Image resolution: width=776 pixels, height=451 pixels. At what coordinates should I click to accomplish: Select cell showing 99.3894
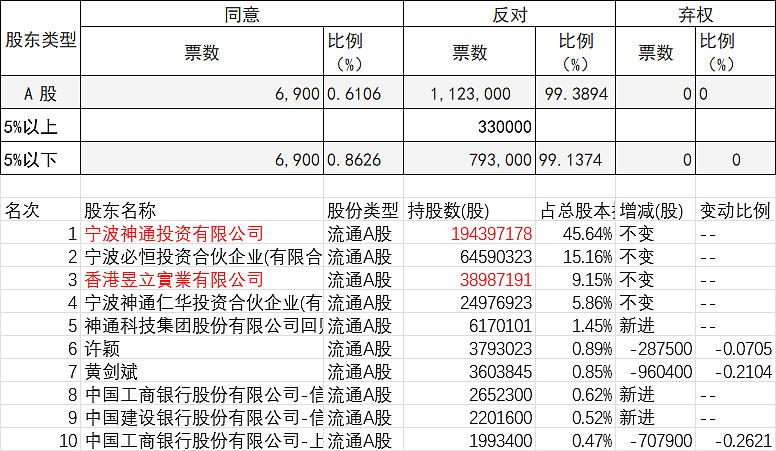point(575,93)
